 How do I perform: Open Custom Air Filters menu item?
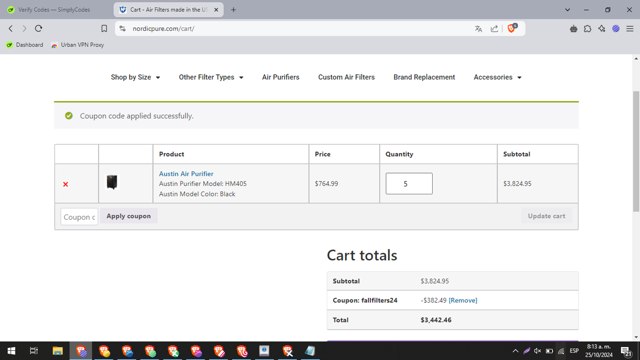346,77
